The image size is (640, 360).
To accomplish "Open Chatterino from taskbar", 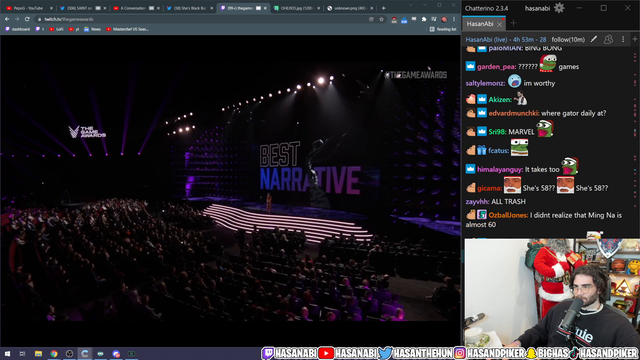I will (x=85, y=353).
